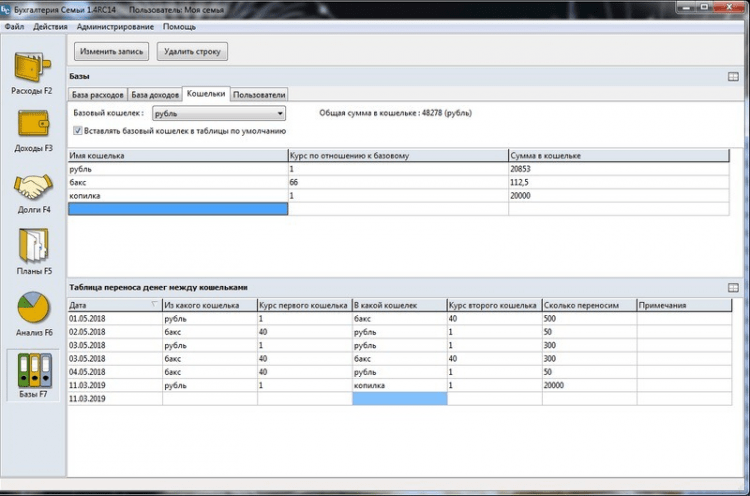The width and height of the screenshot is (750, 496).
Task: Switch to the База доходов tab
Action: 155,95
